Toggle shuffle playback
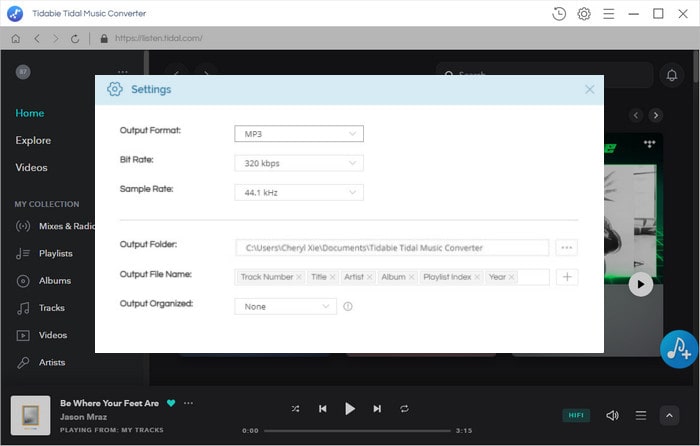700x446 pixels. 296,409
